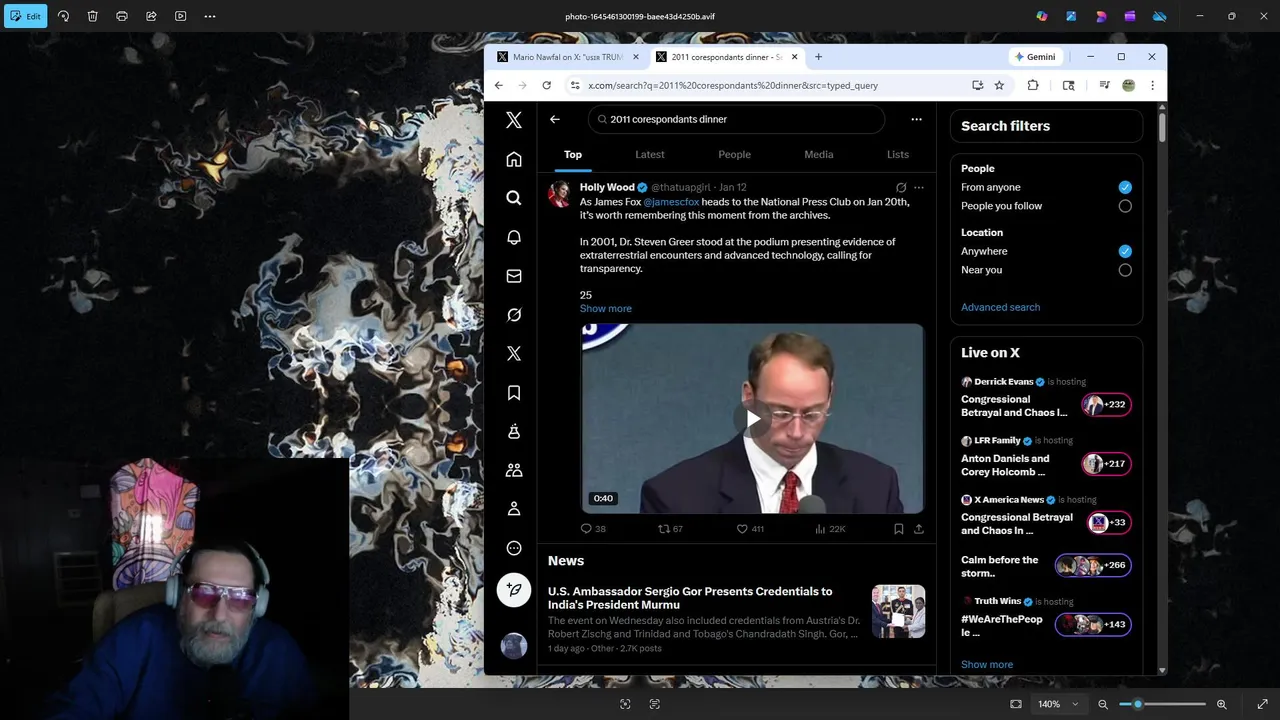
Task: Switch to the Mario Nawfal on X browser tab
Action: tap(567, 57)
